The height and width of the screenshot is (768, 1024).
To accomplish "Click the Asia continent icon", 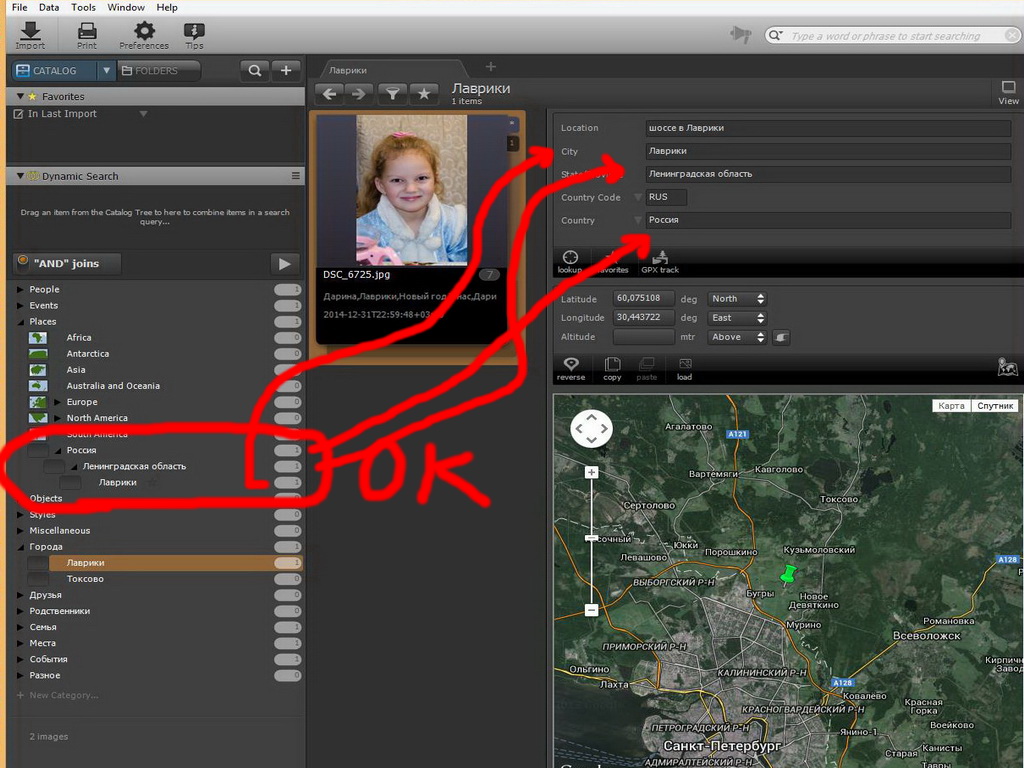I will pyautogui.click(x=38, y=370).
